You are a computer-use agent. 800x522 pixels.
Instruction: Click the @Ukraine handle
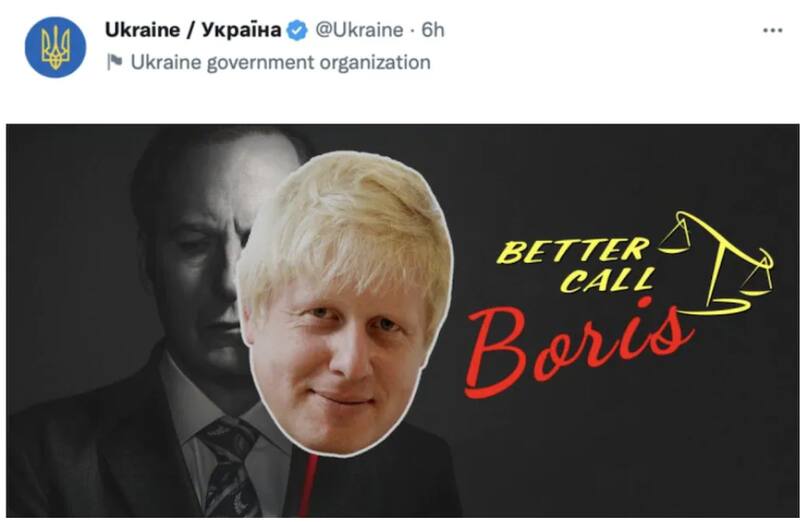point(359,30)
